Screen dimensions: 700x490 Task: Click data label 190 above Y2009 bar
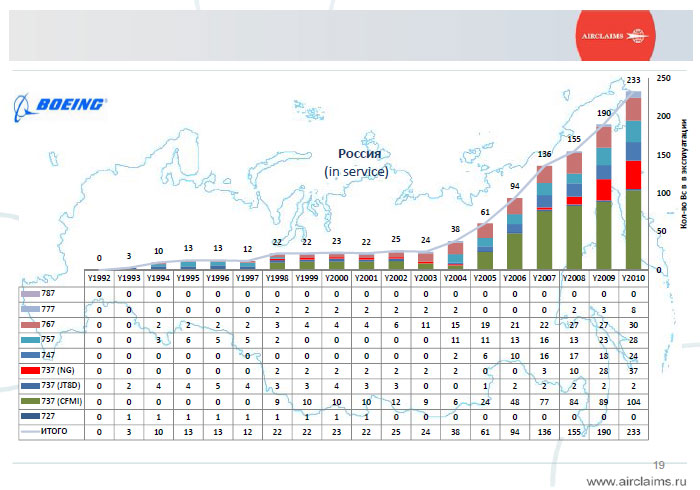click(604, 113)
